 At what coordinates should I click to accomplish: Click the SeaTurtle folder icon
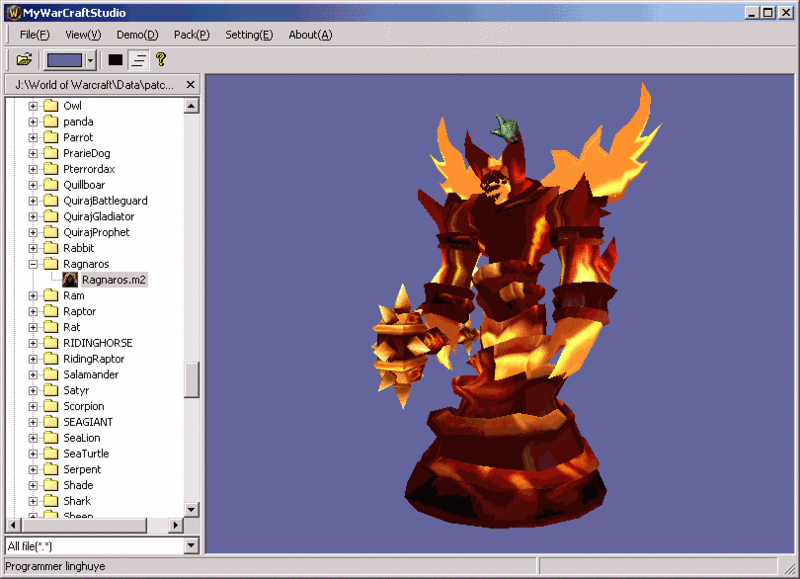[x=51, y=454]
